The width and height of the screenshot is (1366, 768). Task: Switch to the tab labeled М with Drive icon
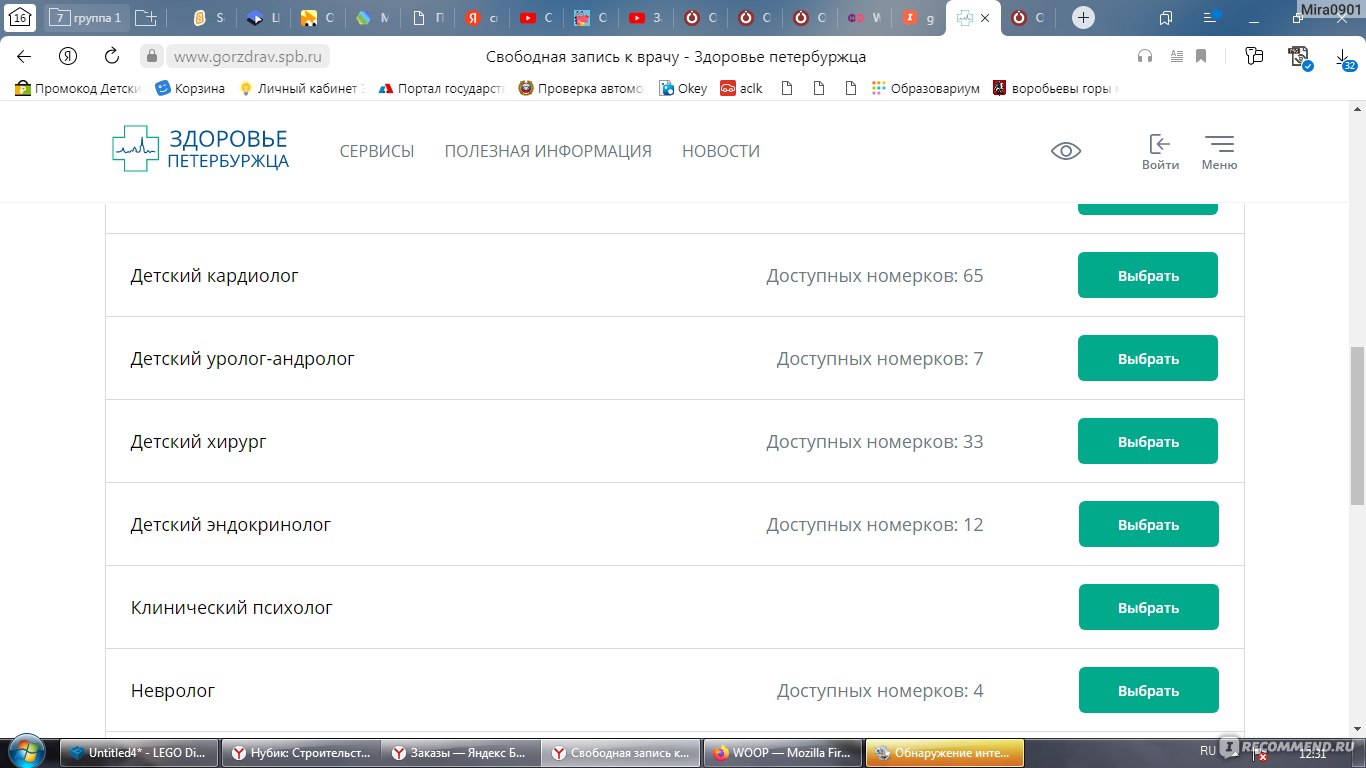[x=372, y=18]
